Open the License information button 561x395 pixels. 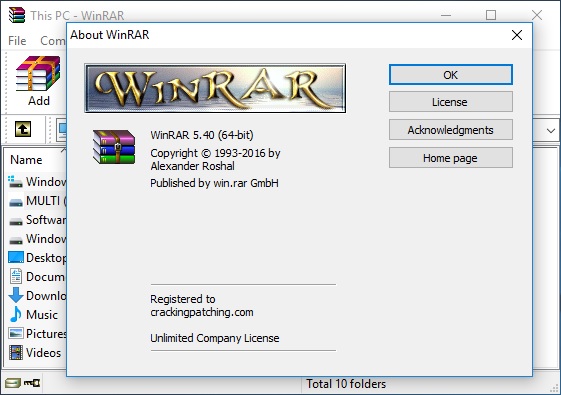tap(451, 102)
